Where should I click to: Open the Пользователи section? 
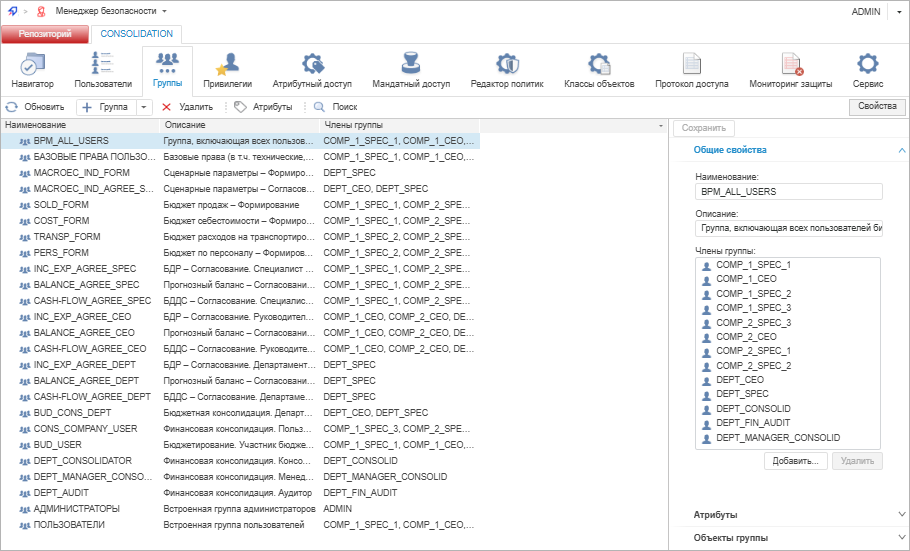pos(103,71)
